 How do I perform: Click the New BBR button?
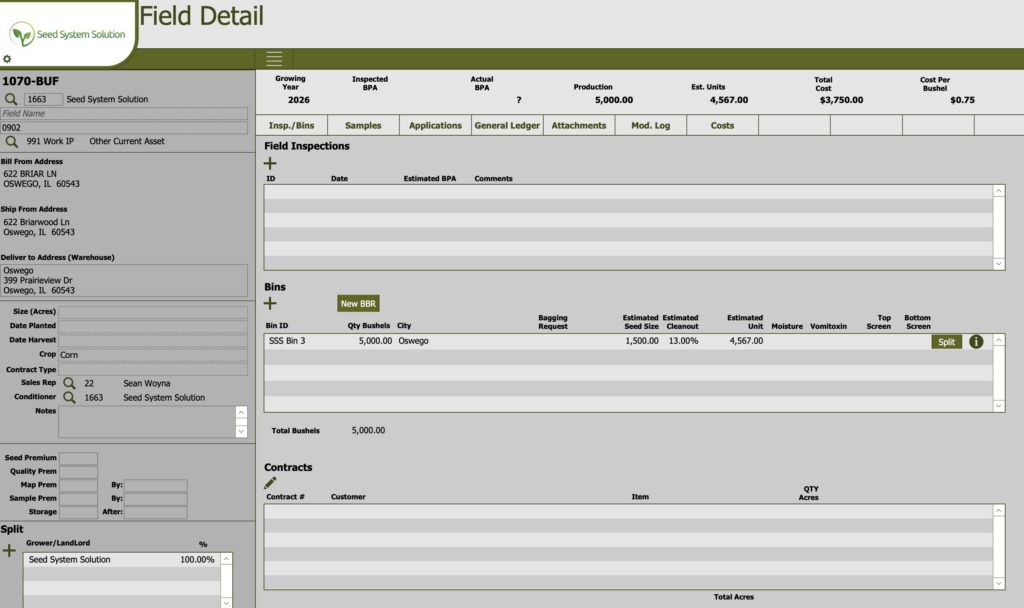[x=358, y=304]
